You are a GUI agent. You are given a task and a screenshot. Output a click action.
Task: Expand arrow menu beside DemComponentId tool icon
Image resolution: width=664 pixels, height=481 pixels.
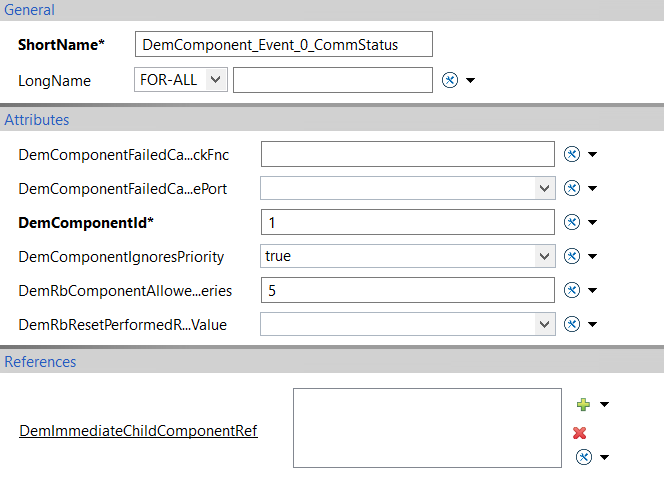point(592,222)
